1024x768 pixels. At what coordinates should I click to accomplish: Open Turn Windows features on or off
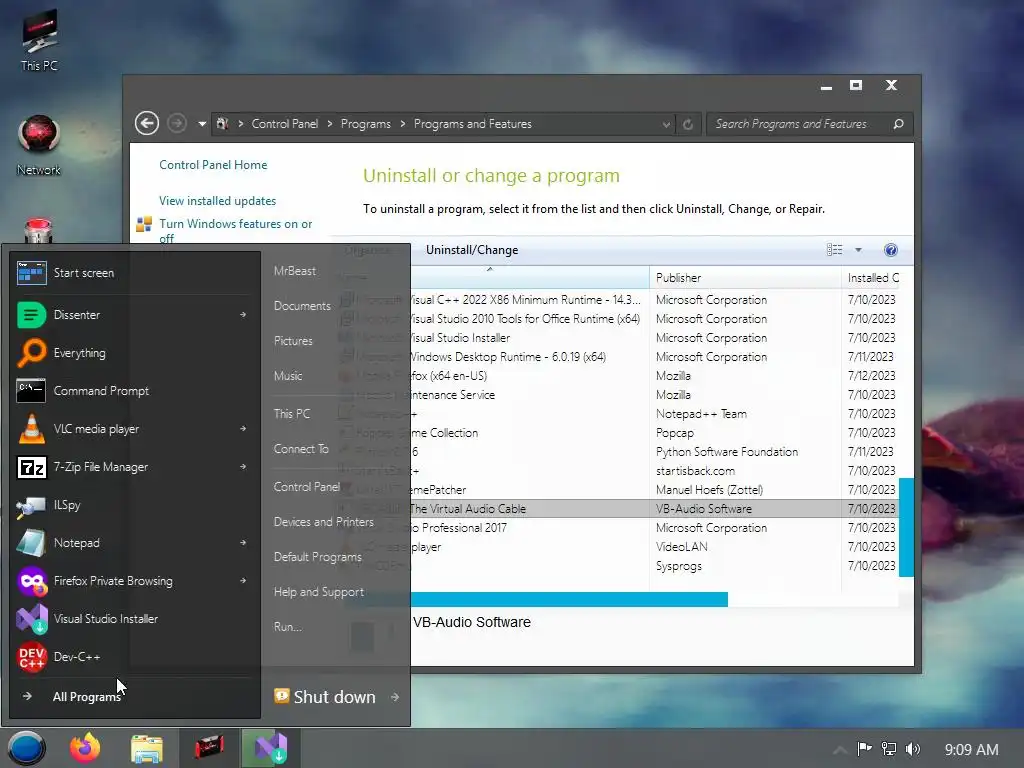point(236,231)
